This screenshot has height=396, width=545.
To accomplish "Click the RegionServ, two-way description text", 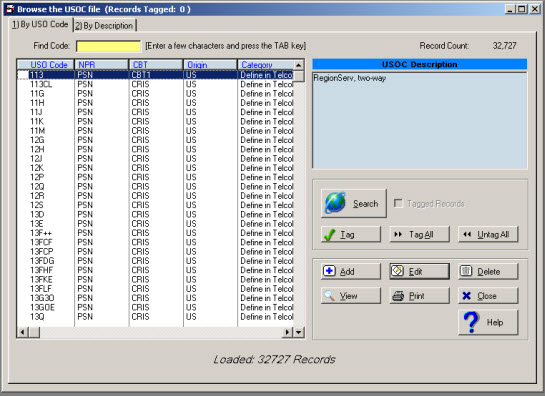I will [350, 78].
